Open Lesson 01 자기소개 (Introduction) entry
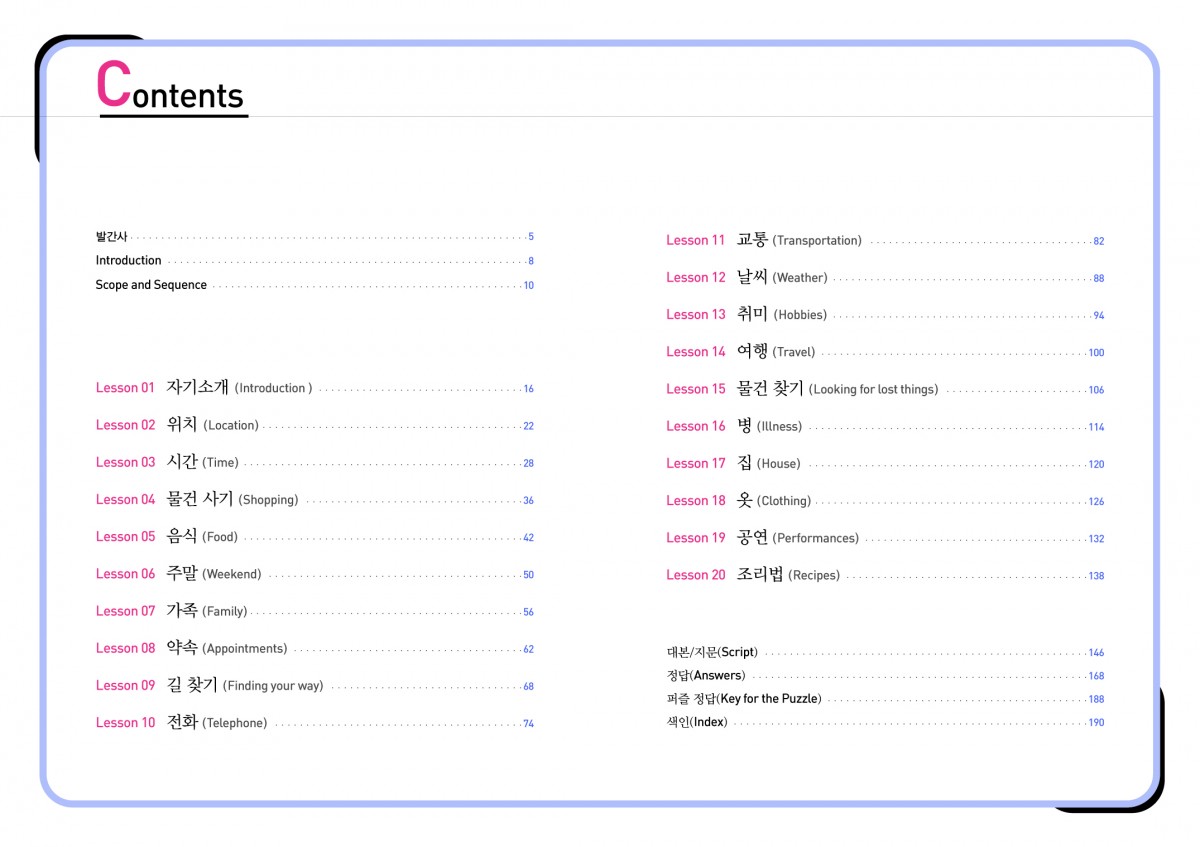 tap(204, 388)
